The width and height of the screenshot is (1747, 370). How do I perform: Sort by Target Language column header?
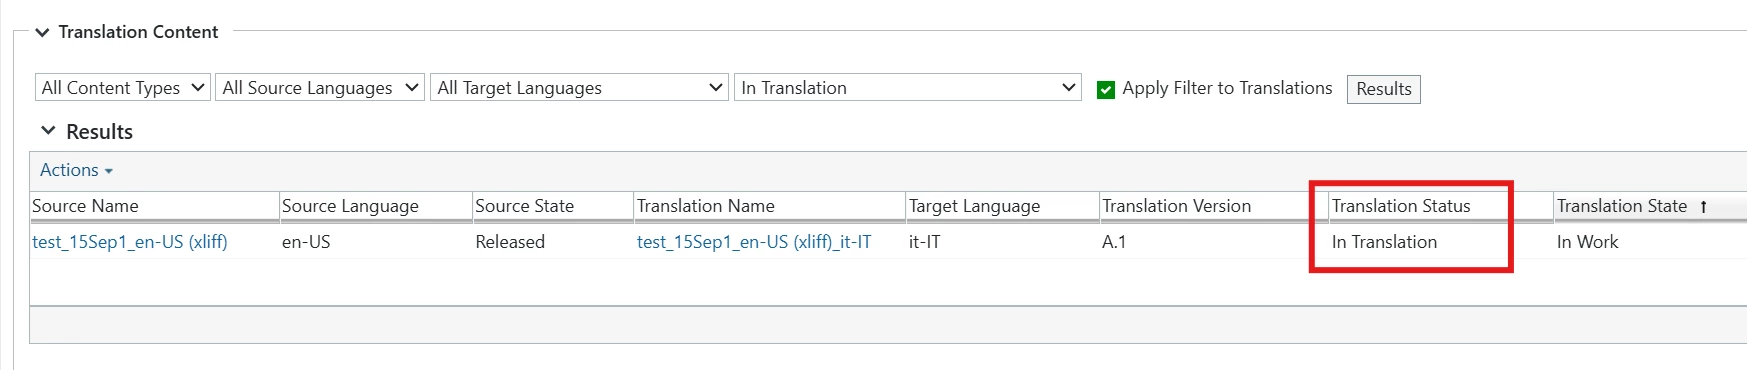point(974,206)
